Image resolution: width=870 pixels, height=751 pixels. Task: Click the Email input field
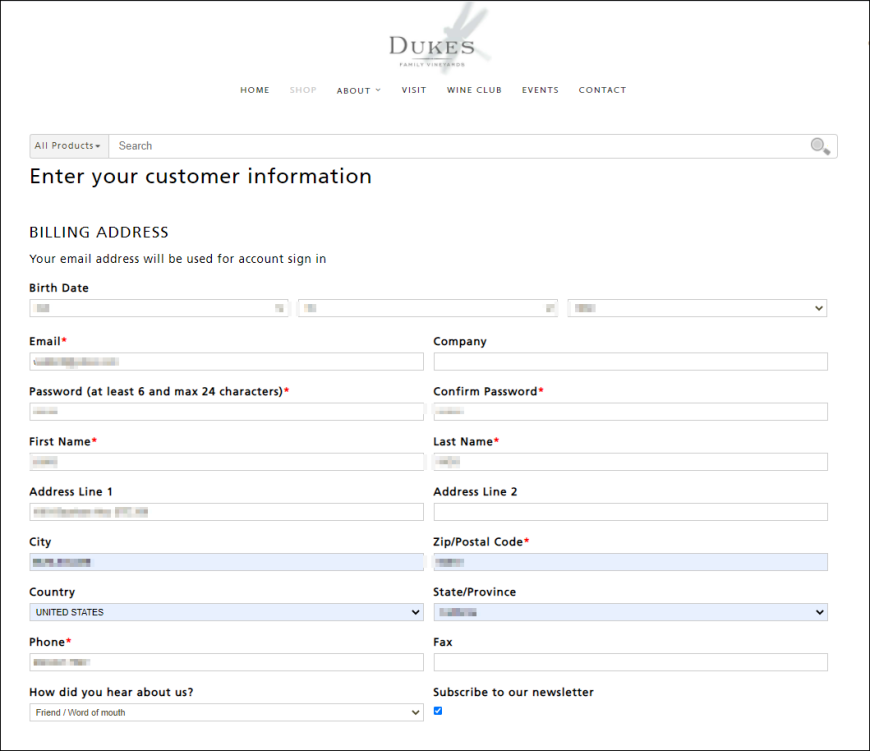226,362
